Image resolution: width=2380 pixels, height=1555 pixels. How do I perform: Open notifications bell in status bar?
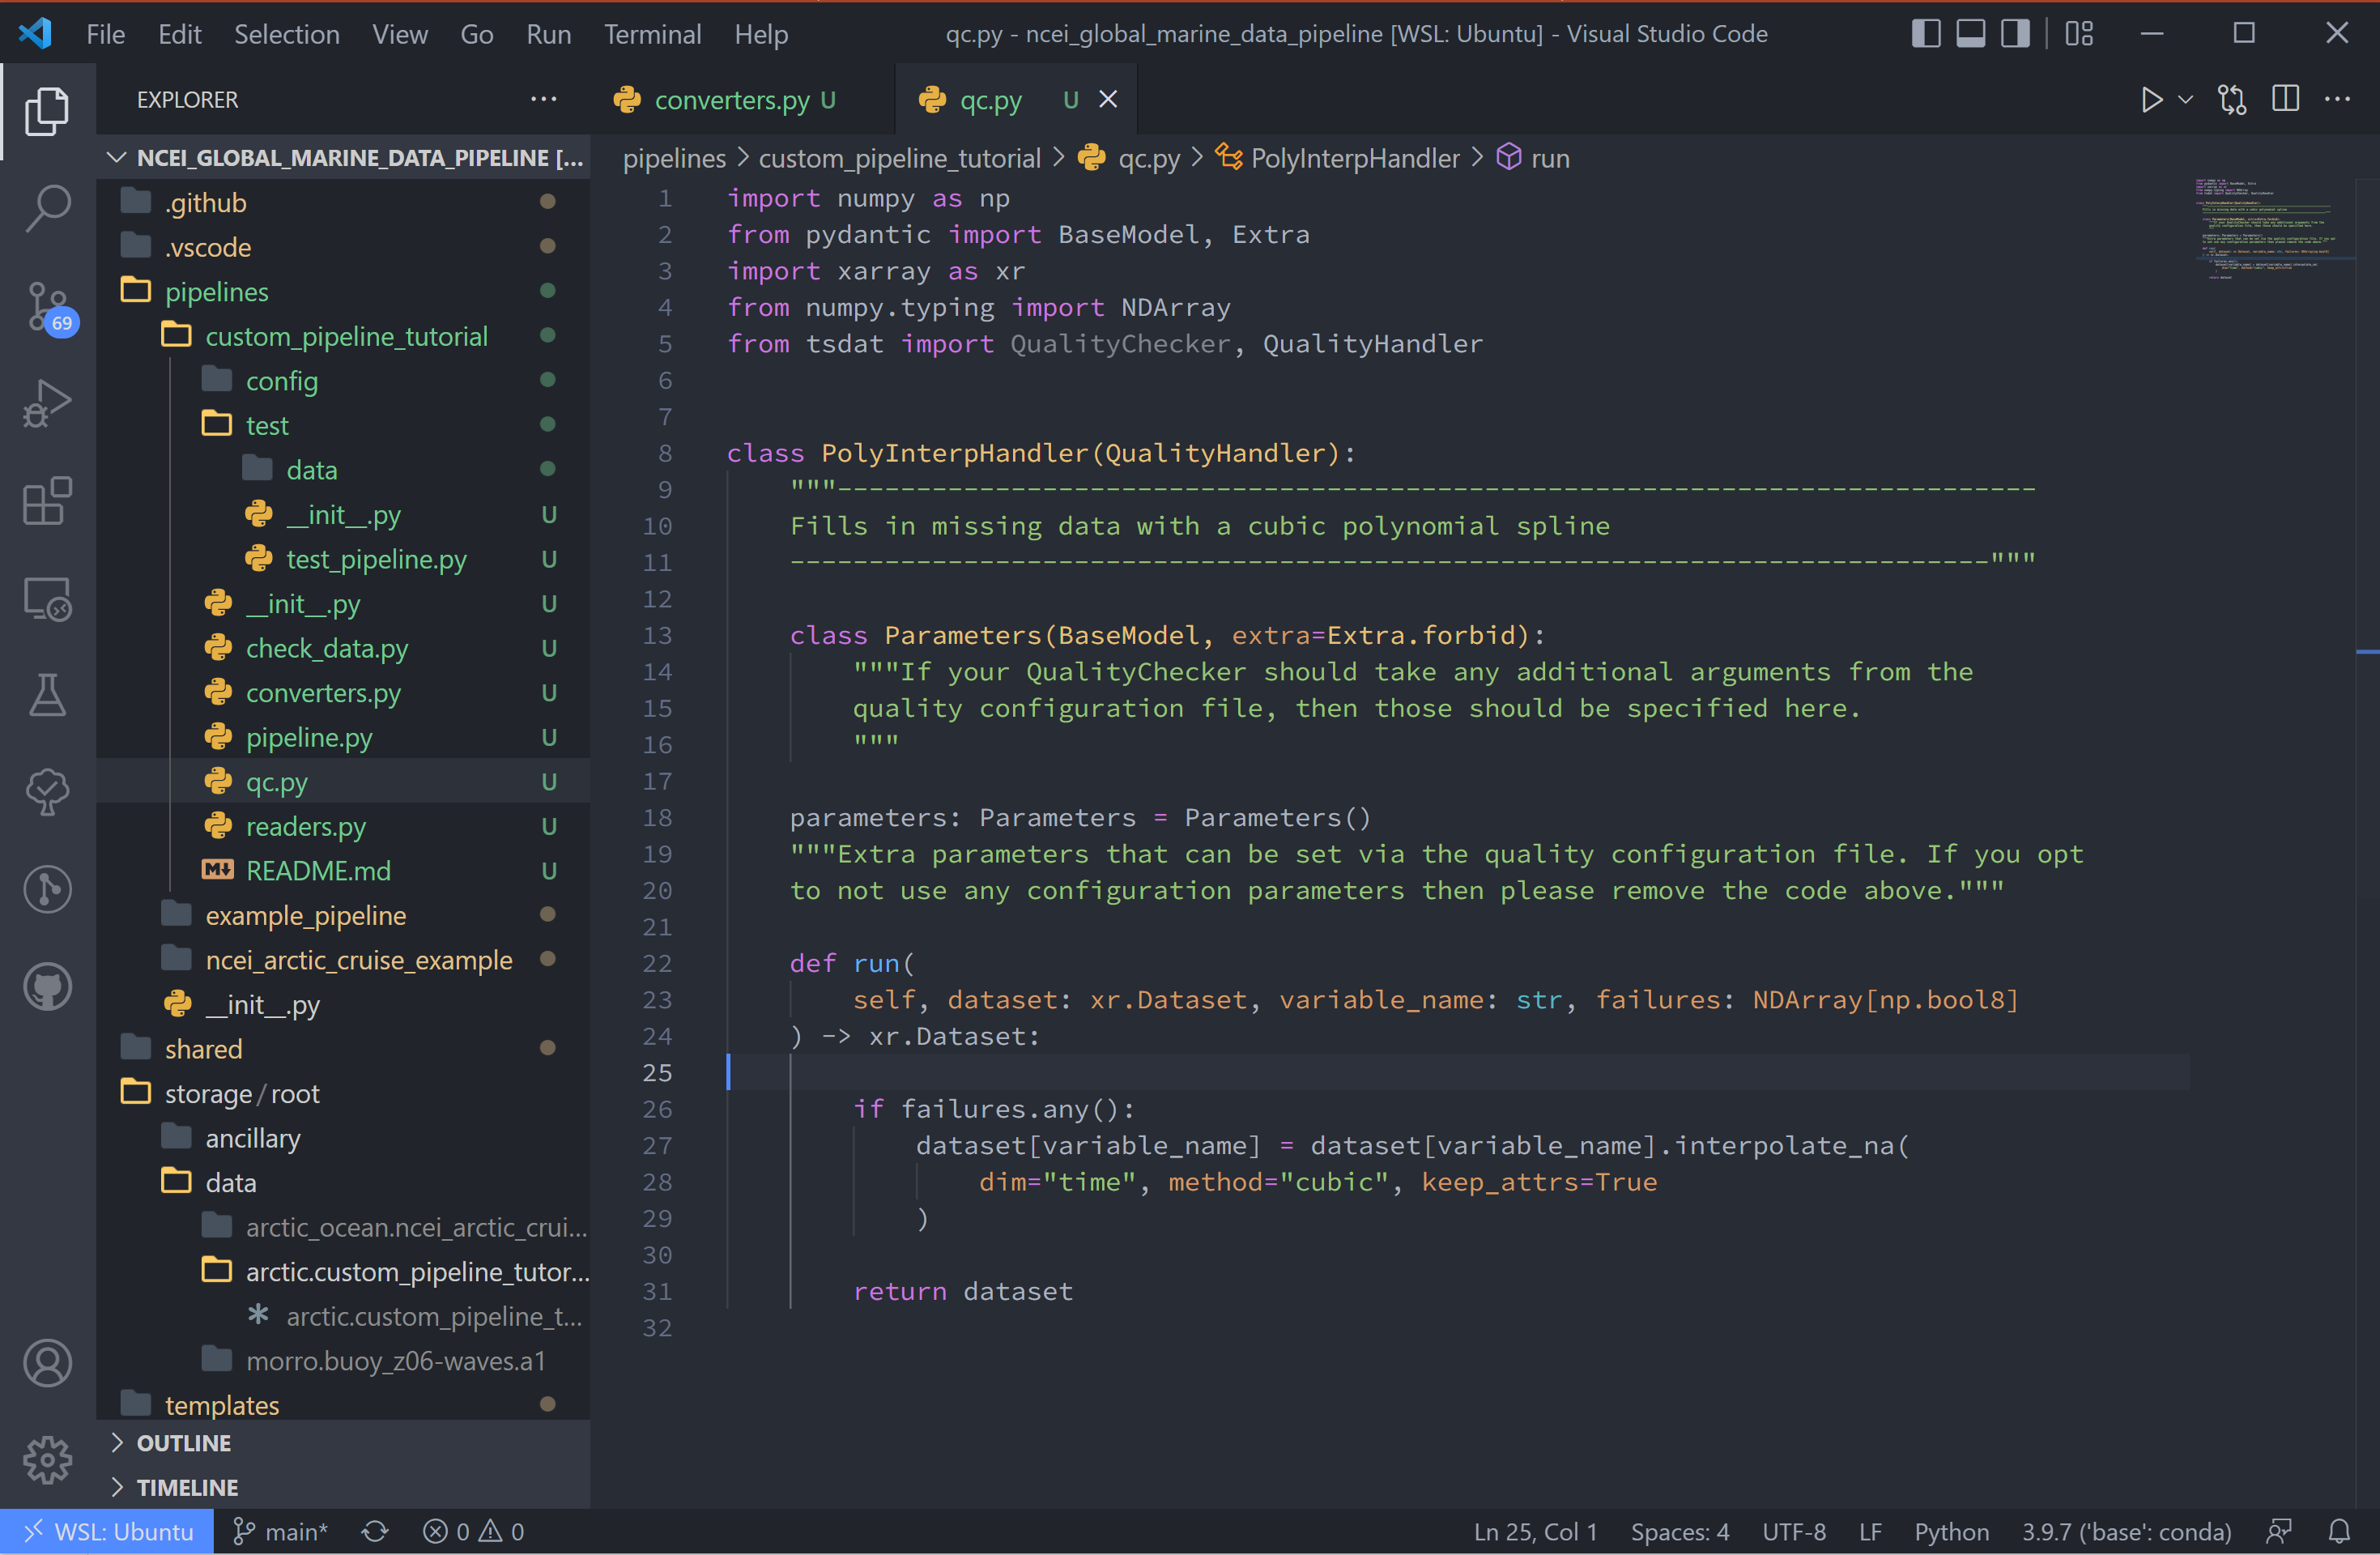(2339, 1531)
